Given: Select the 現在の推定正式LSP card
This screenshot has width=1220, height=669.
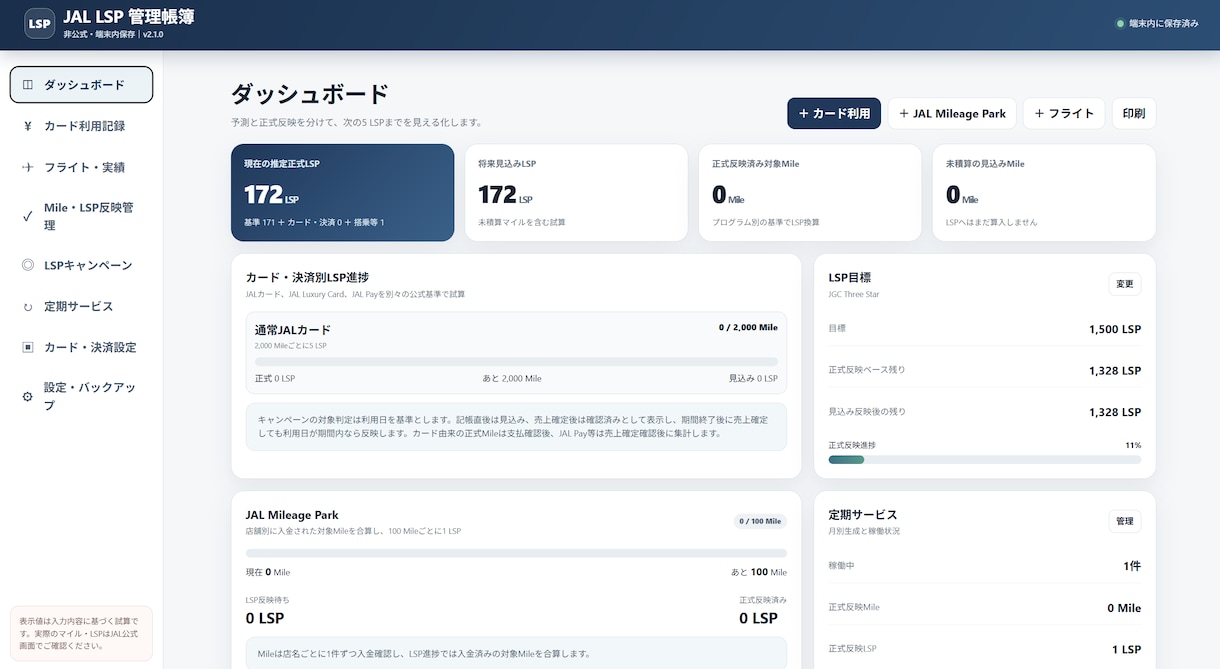Looking at the screenshot, I should [x=342, y=193].
